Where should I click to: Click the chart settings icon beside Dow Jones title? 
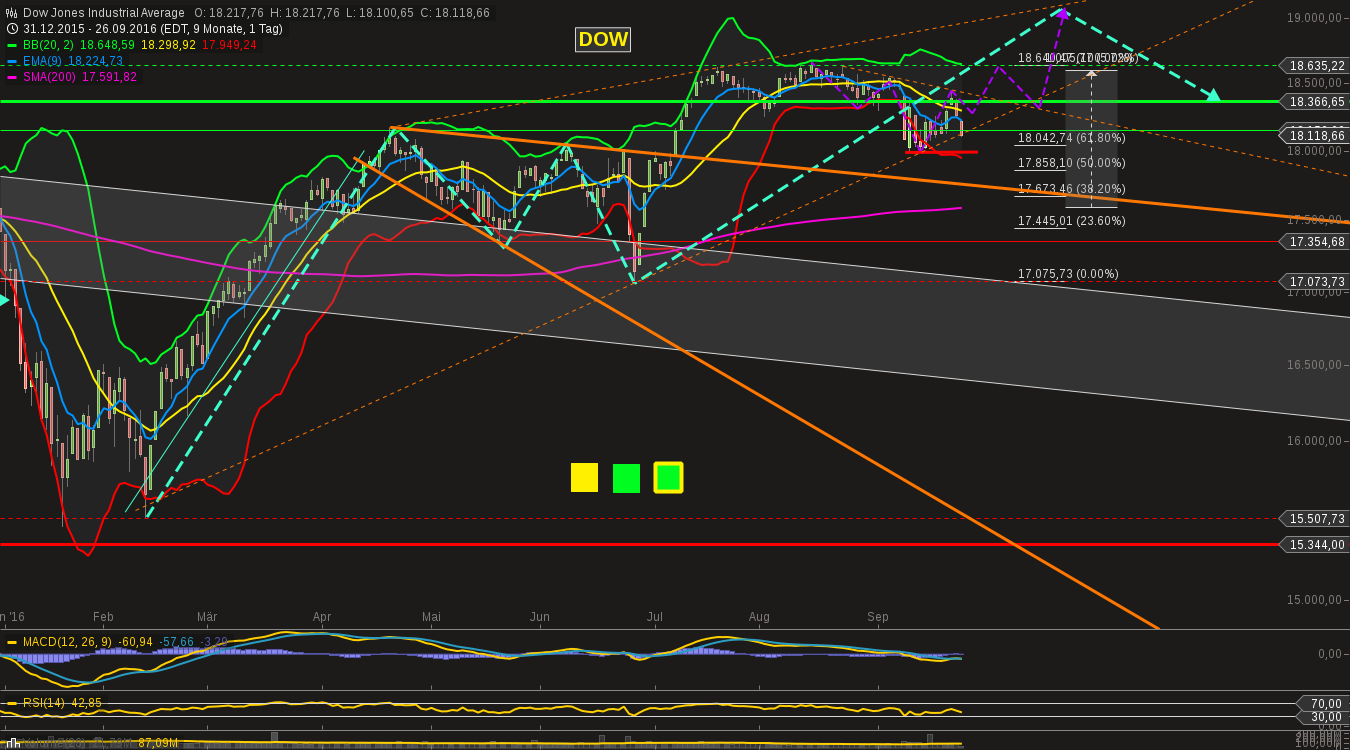coord(11,13)
